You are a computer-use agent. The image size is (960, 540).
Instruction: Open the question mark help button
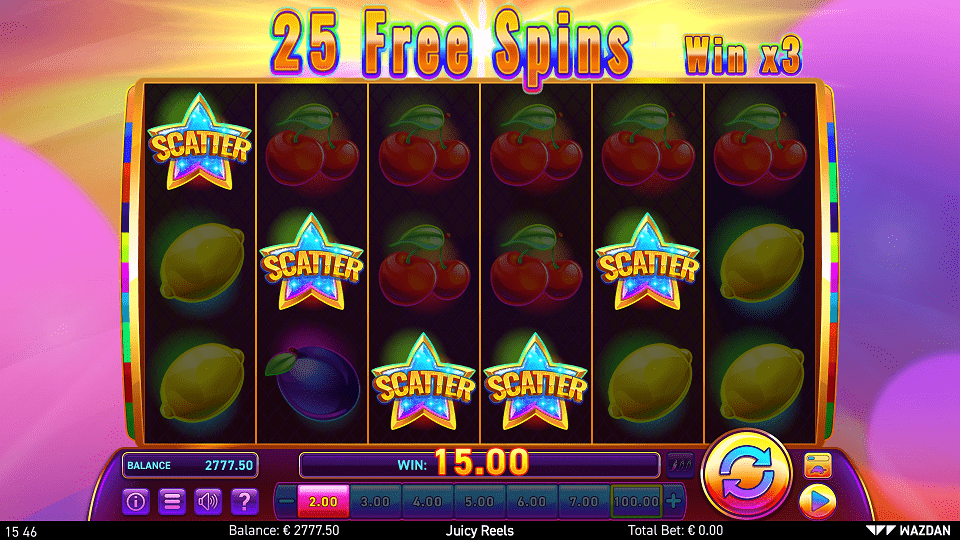point(244,501)
